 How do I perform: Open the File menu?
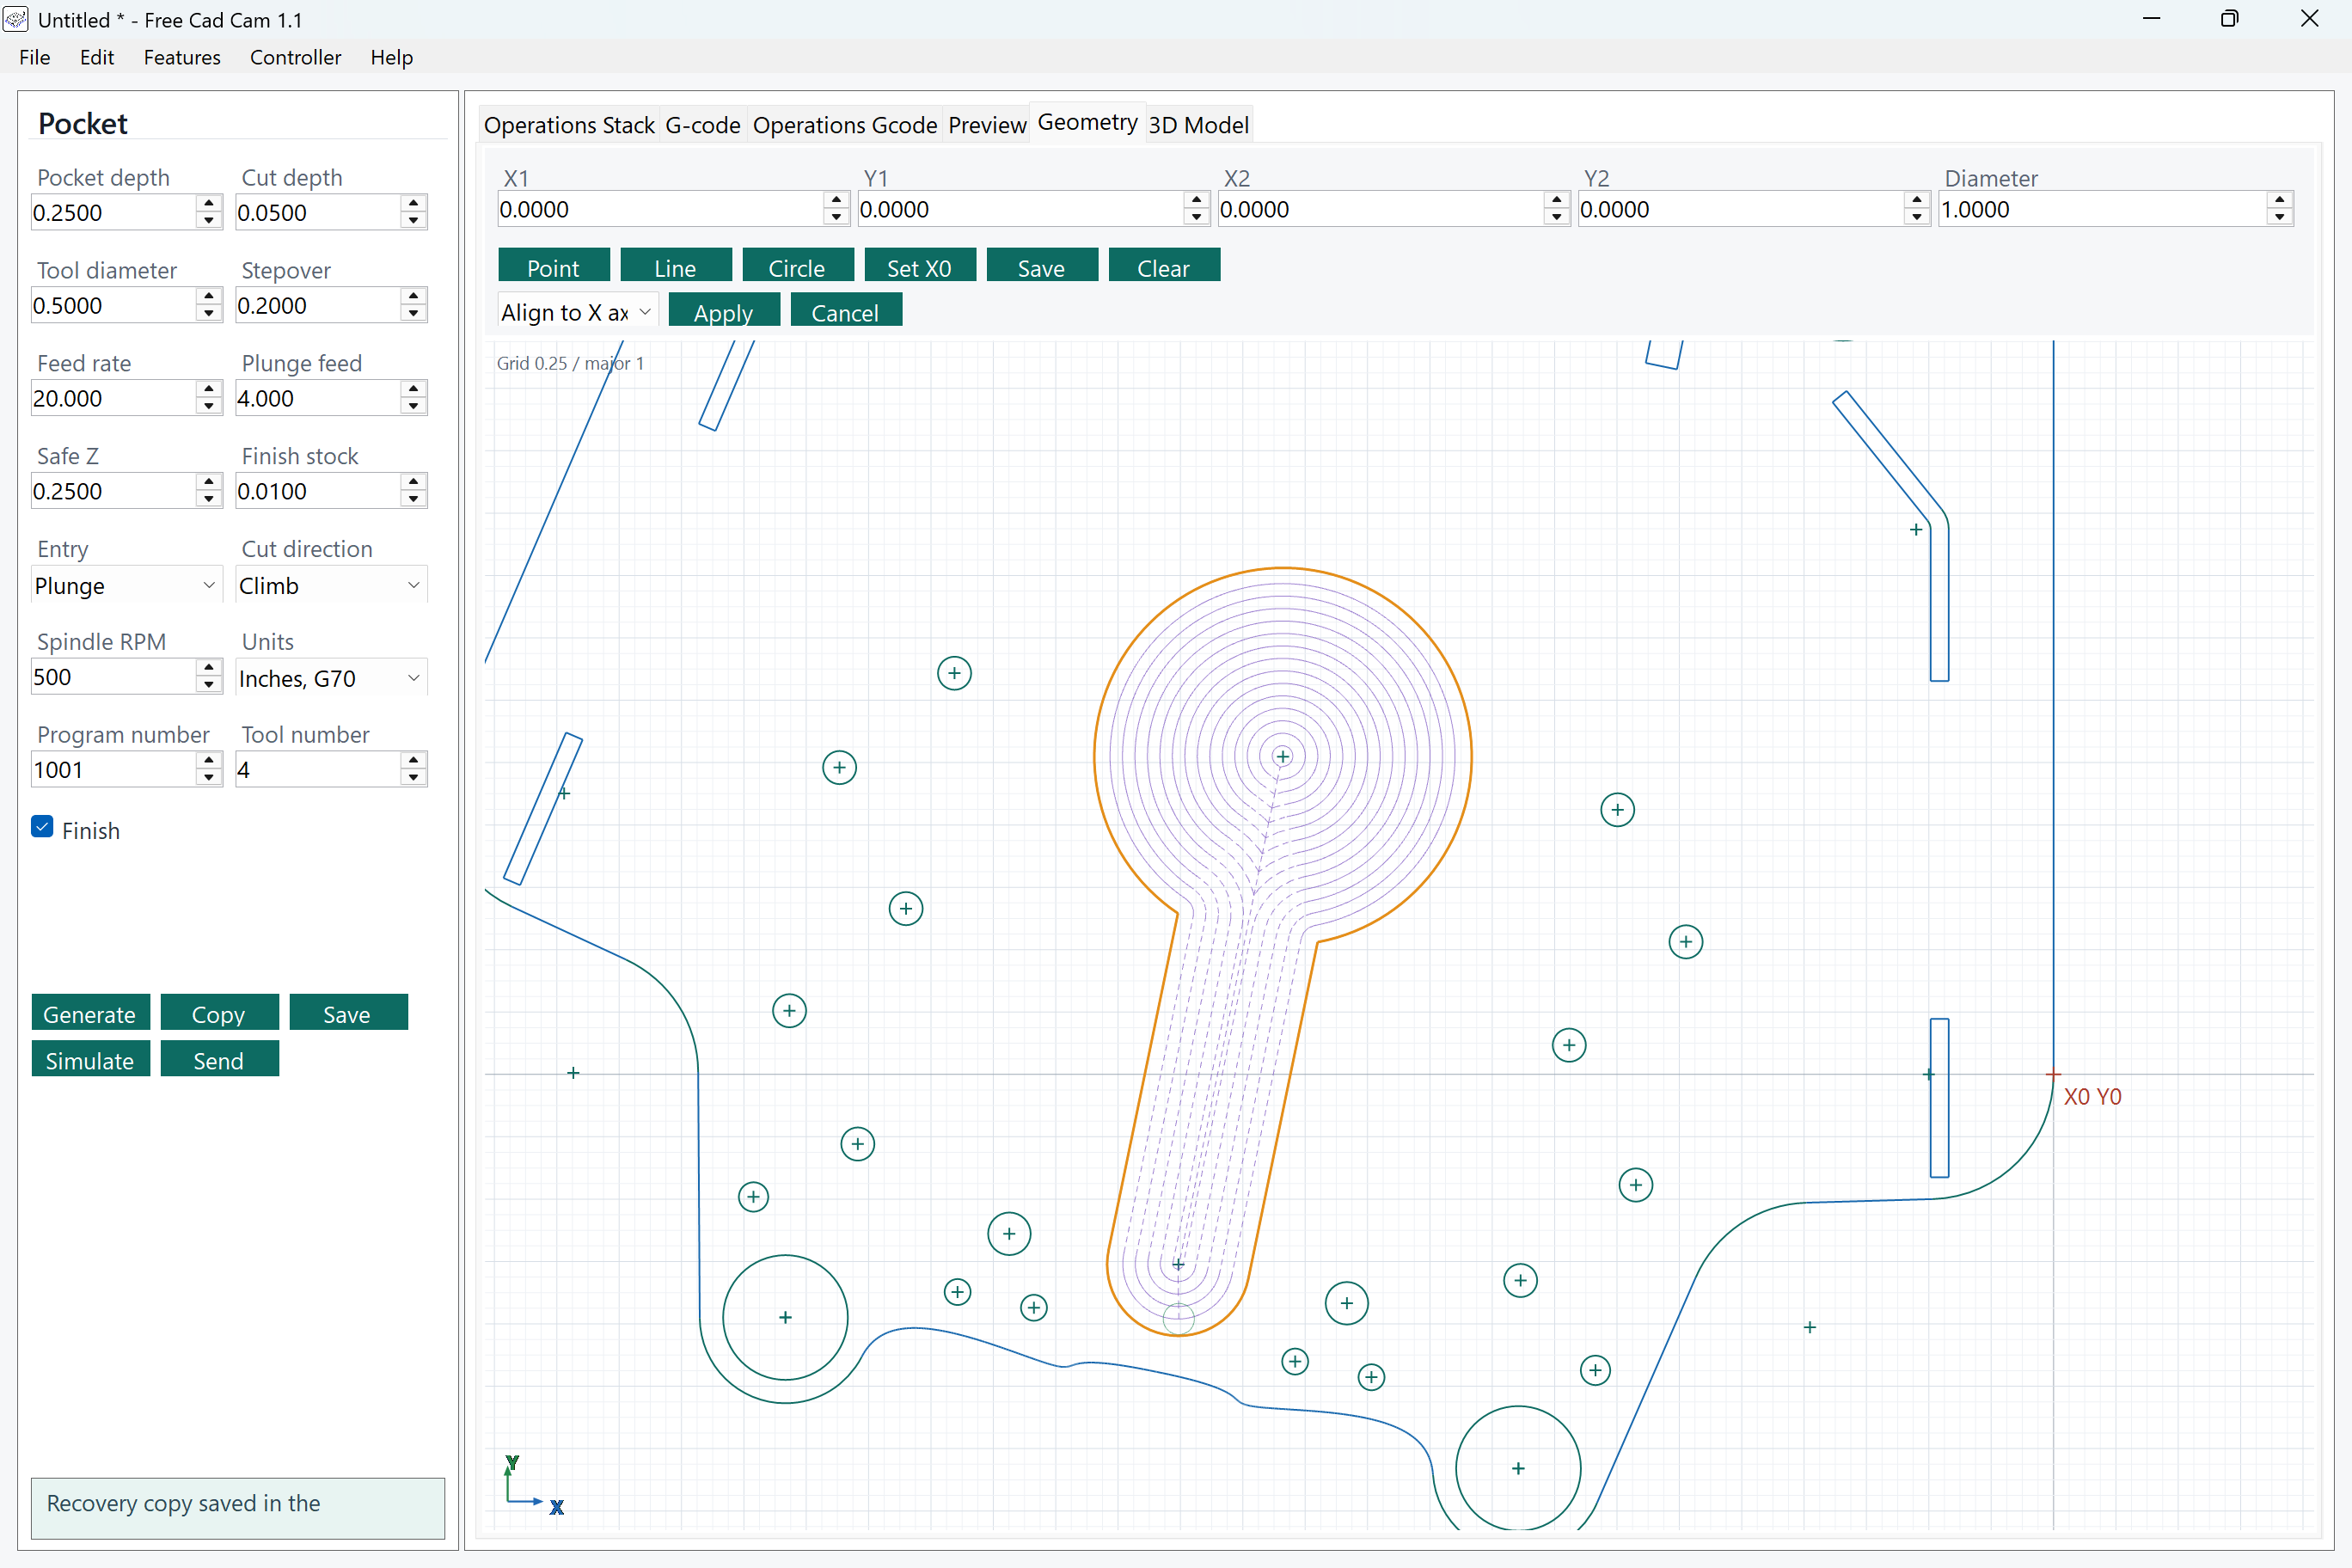point(34,57)
